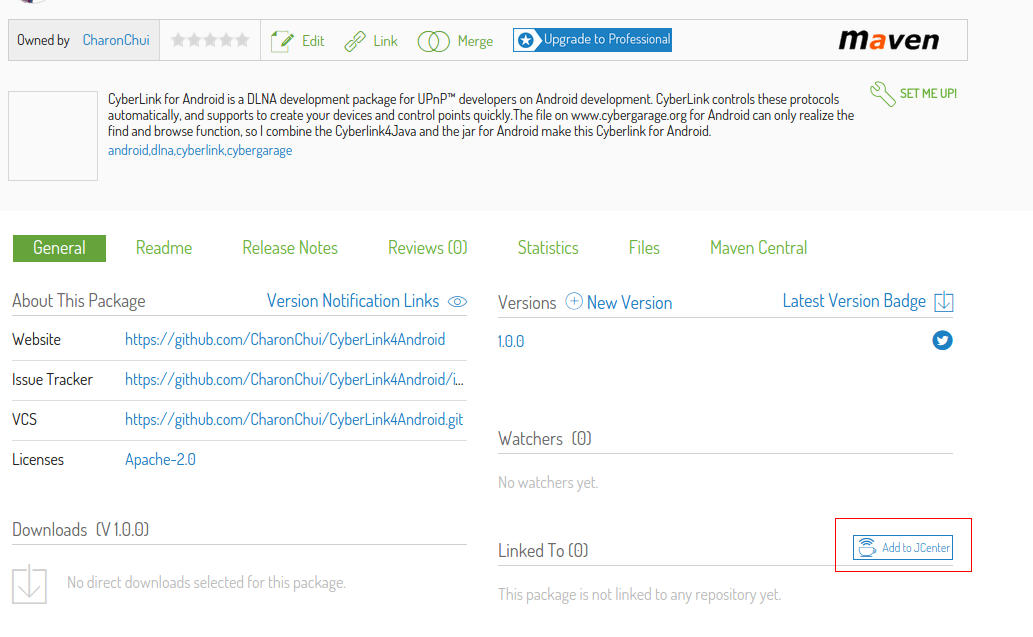Click the Licenses row label
Image resolution: width=1033 pixels, height=637 pixels.
pos(38,459)
